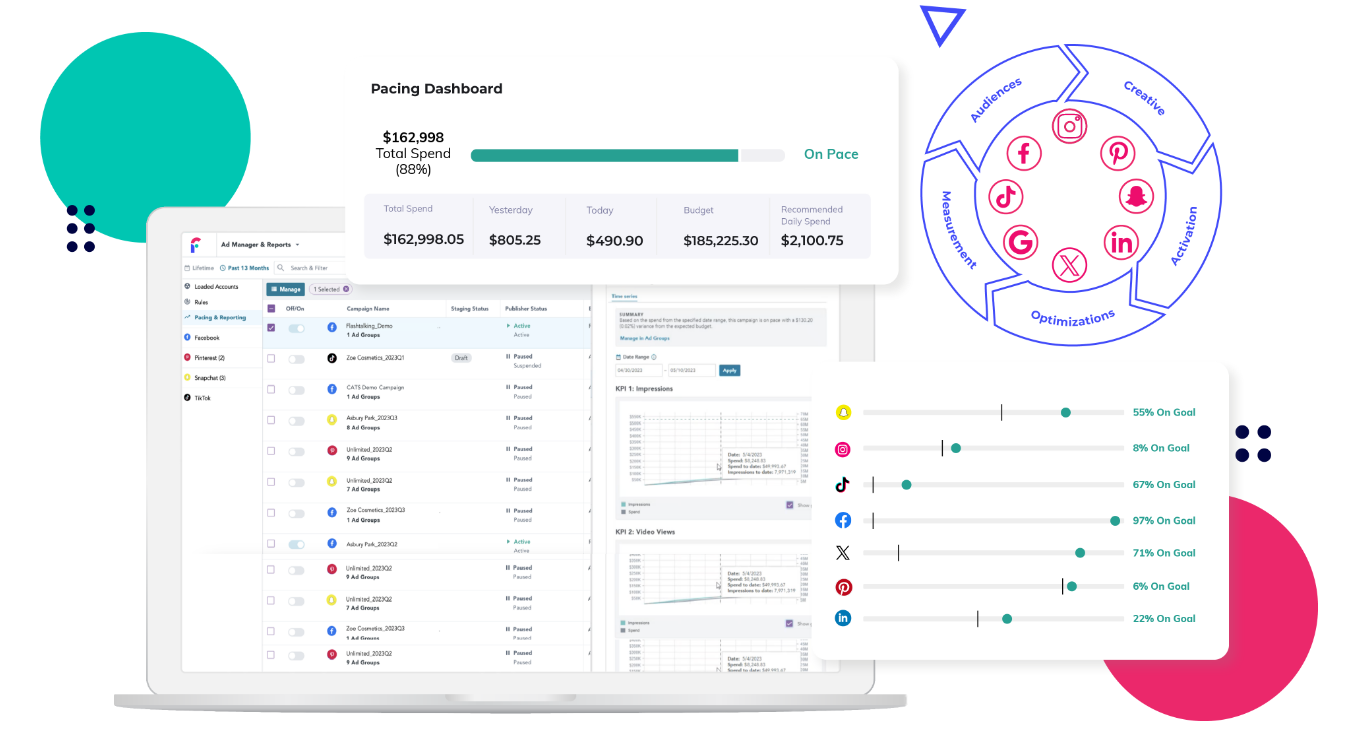This screenshot has width=1363, height=740.
Task: Select the Snapchat icon beside its goal slider
Action: (843, 411)
